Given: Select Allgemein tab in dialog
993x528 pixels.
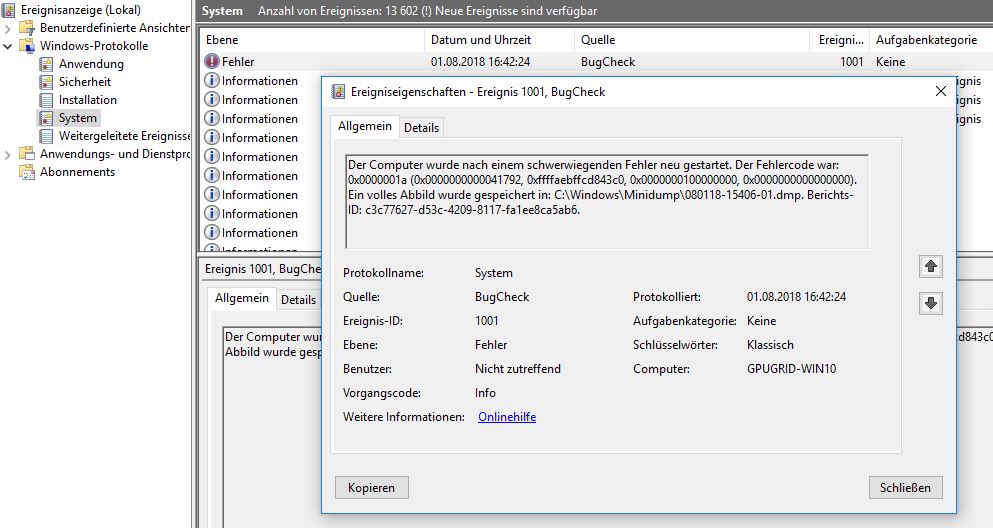Looking at the screenshot, I should pos(365,126).
